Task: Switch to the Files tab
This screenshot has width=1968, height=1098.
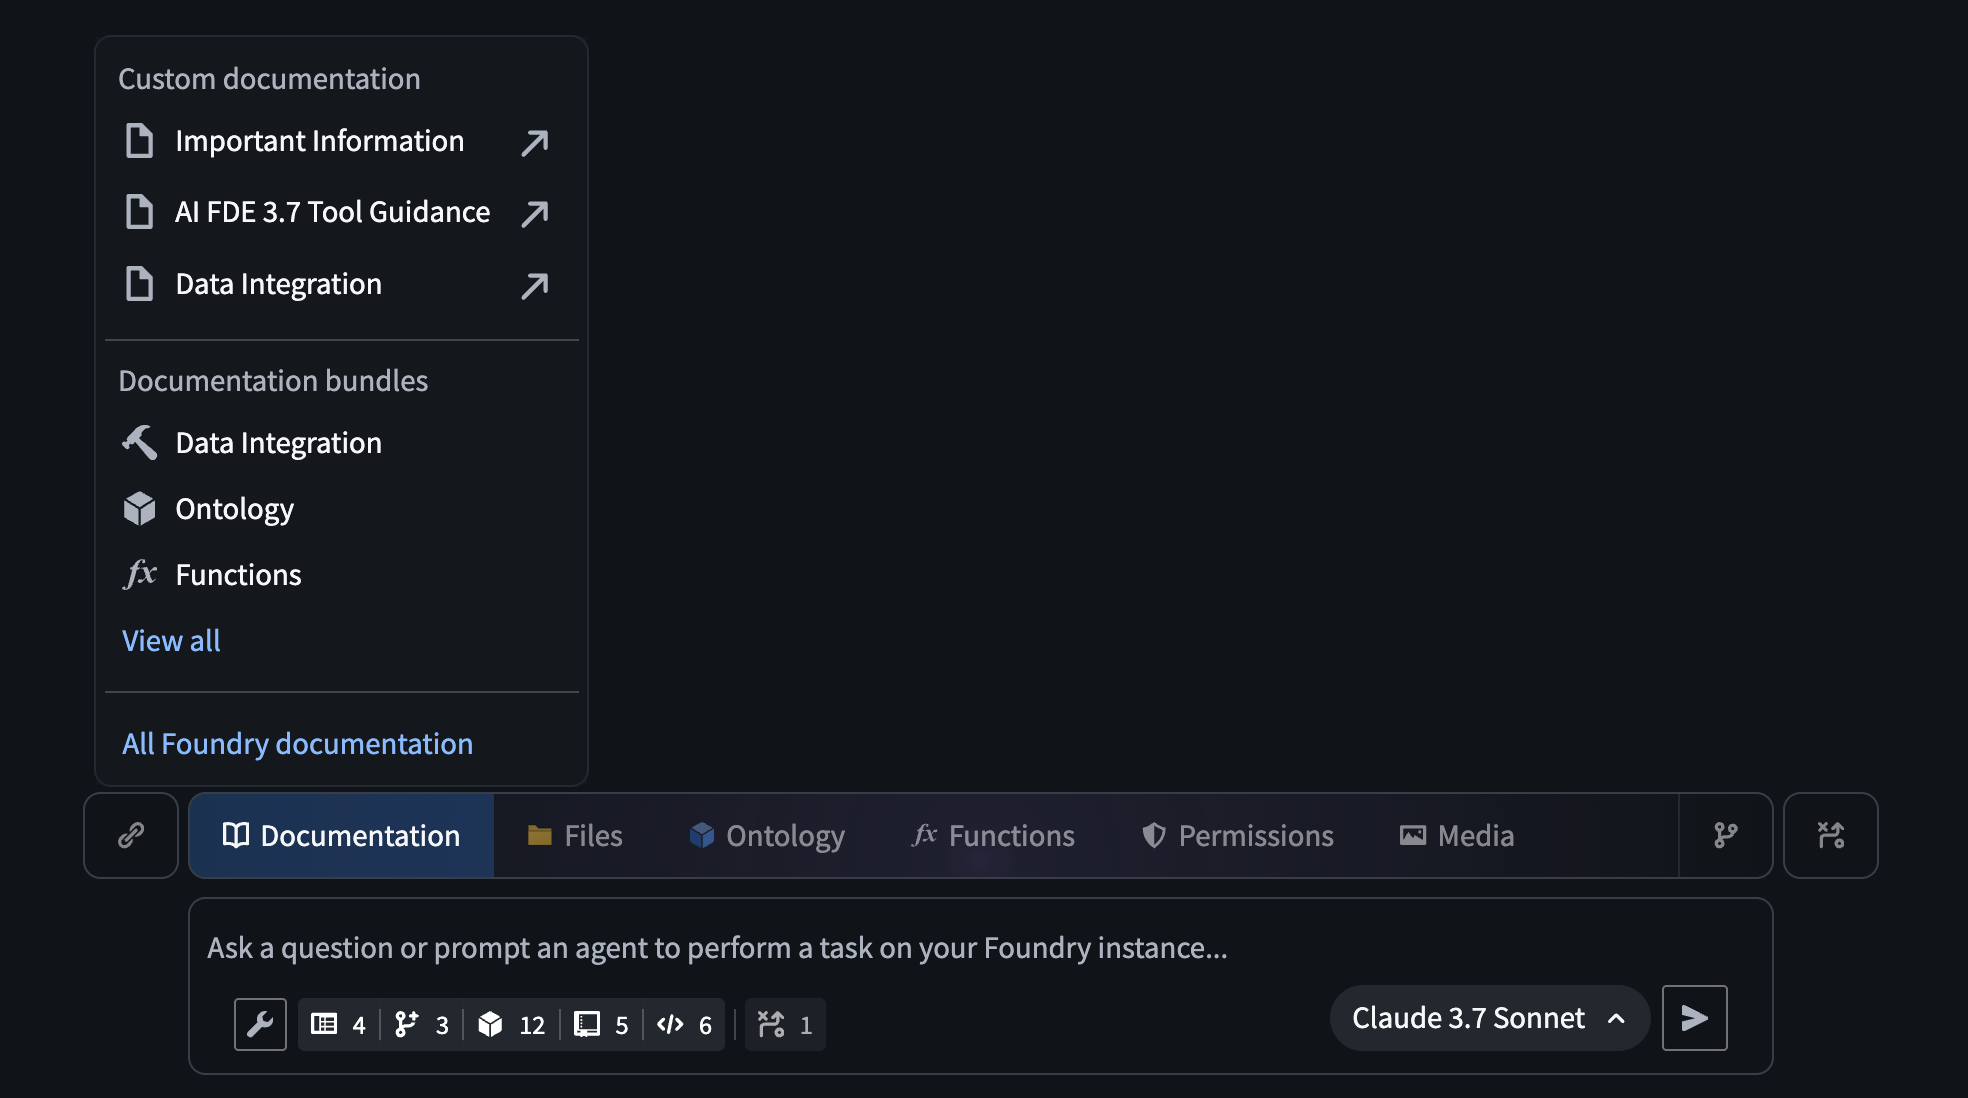Action: click(575, 835)
